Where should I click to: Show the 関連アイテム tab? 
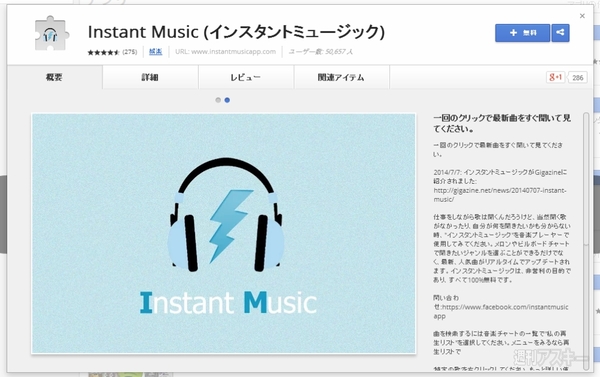coord(341,77)
